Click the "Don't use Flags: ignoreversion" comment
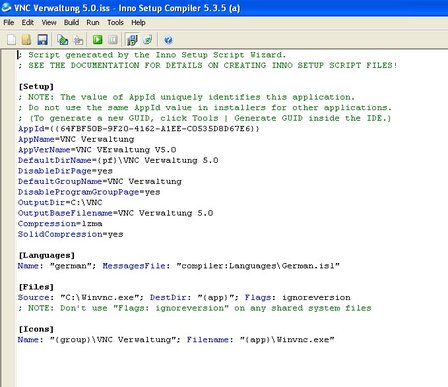The image size is (448, 387). (195, 308)
